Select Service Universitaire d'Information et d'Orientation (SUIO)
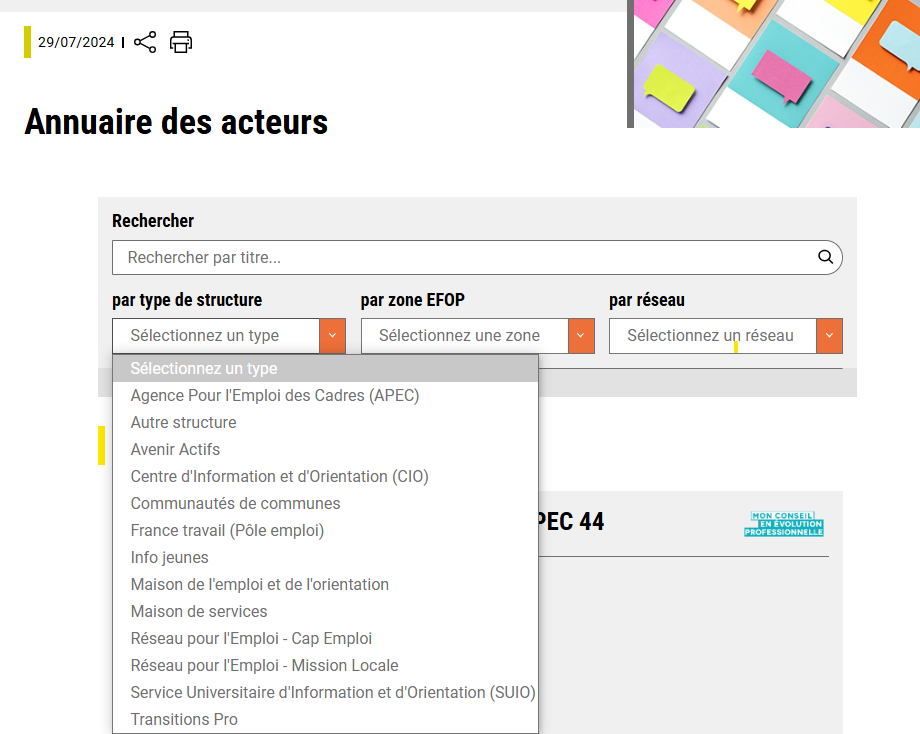The image size is (920, 734). click(325, 692)
